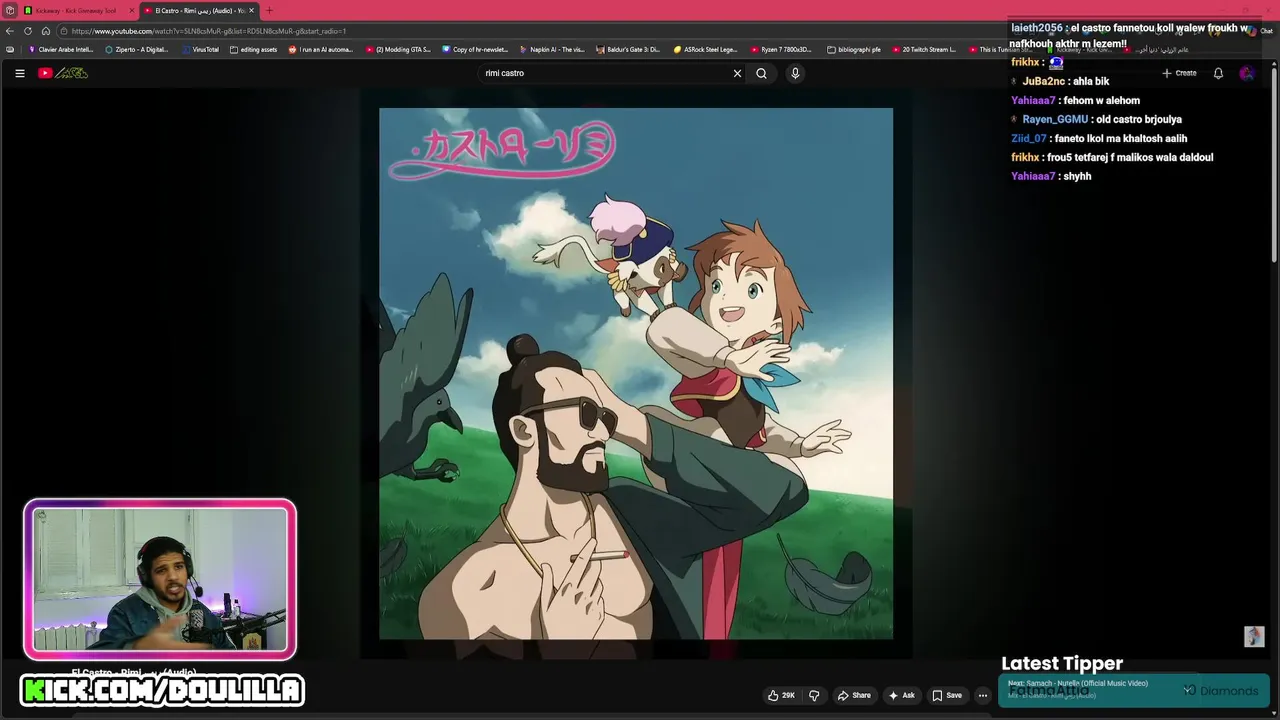Reload the page with refresh icon
Screen dimensions: 1280x720
tap(28, 31)
